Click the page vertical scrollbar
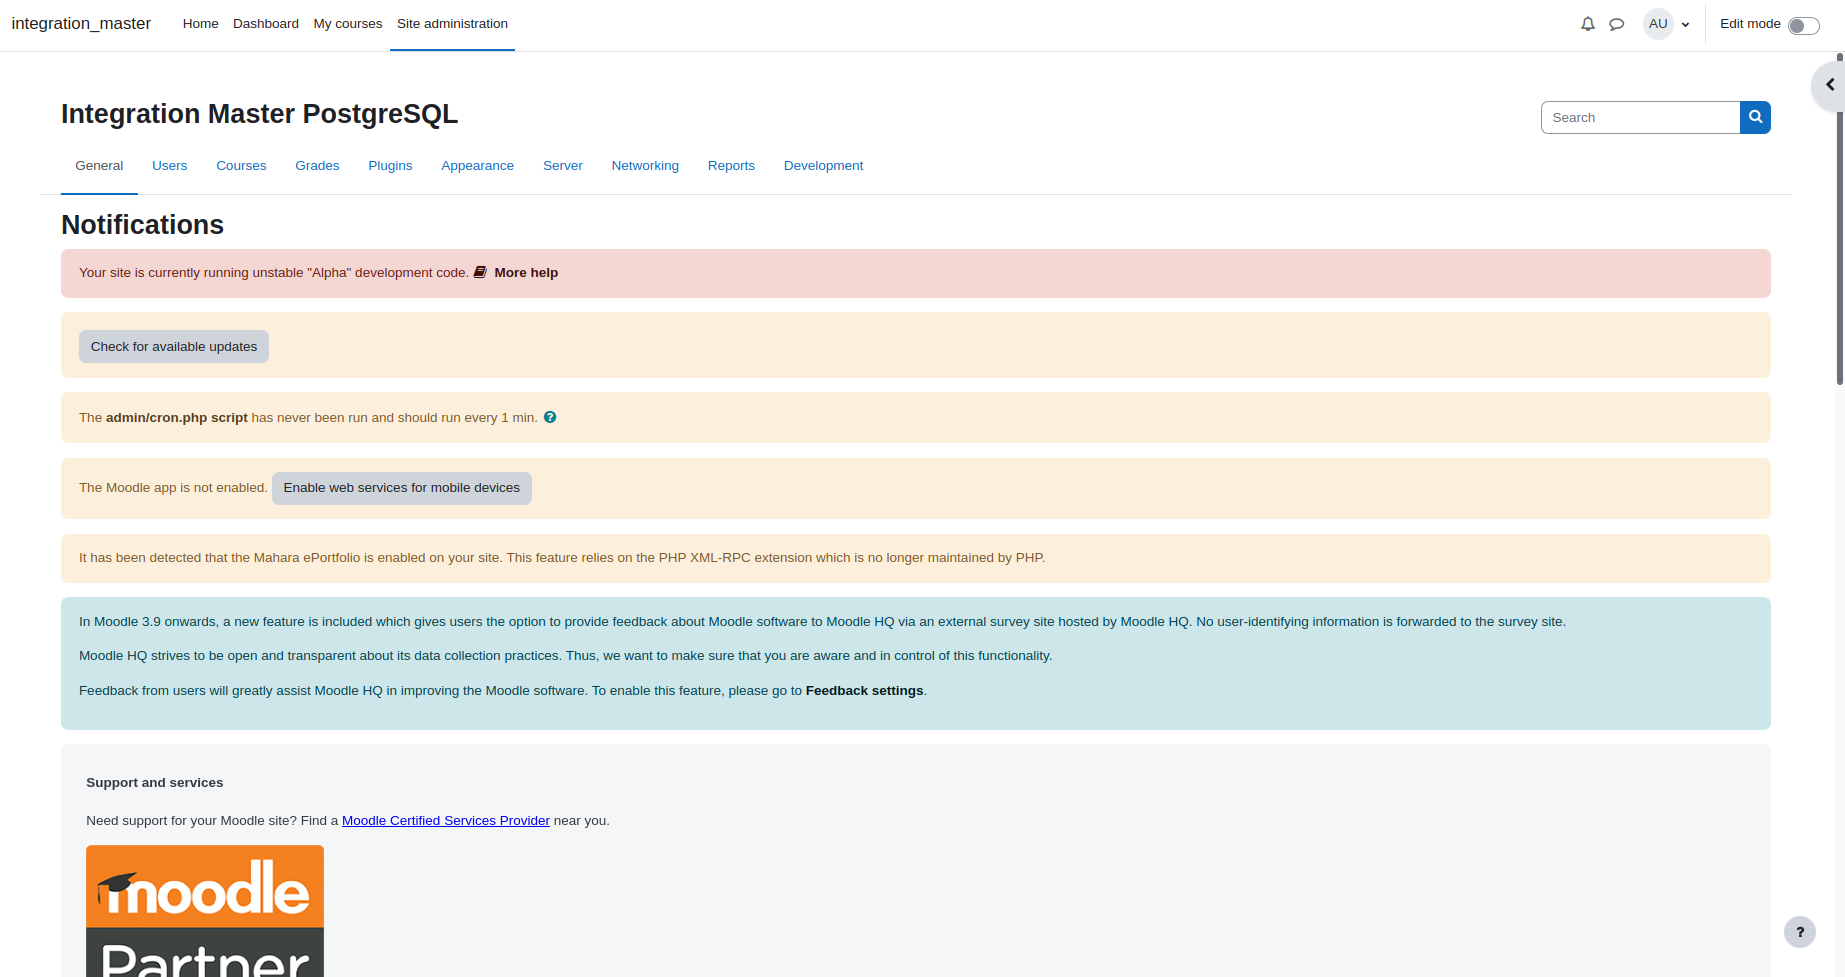This screenshot has height=977, width=1845. click(1839, 220)
